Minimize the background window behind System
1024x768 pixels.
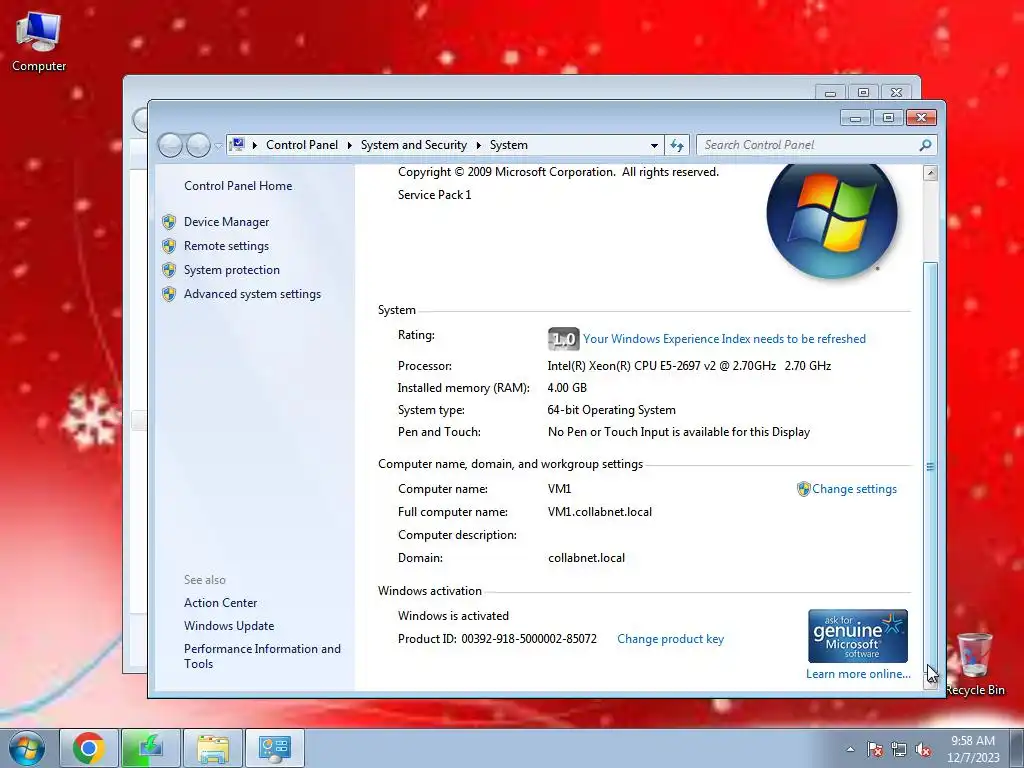830,93
